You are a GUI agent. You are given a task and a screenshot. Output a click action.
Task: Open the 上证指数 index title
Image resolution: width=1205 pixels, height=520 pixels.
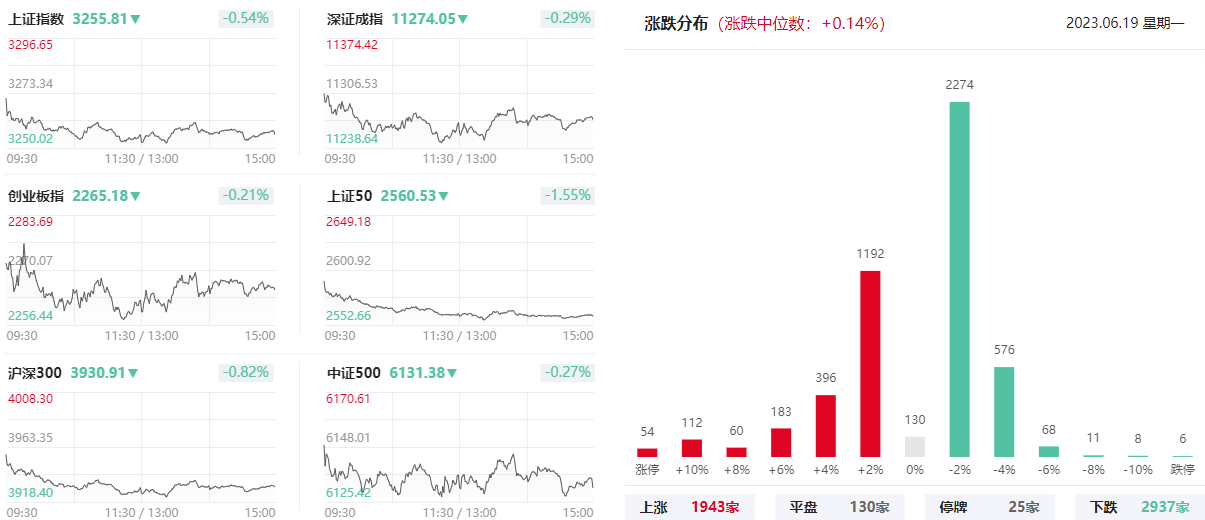coord(36,19)
